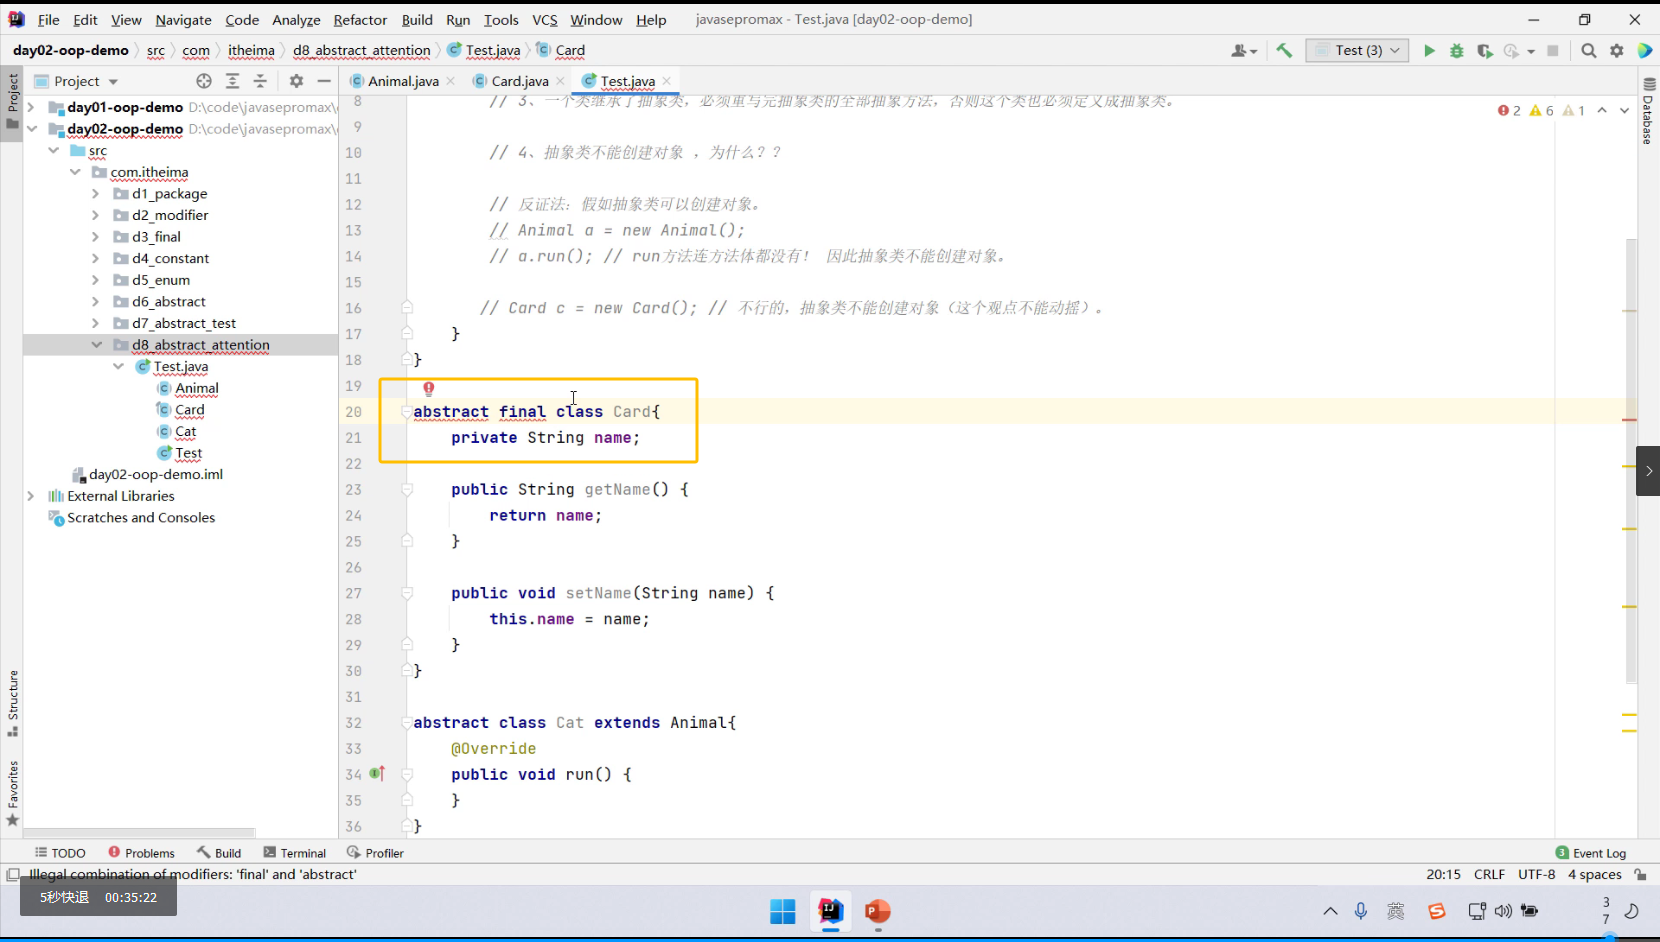Toggle the Structure tool window

(13, 703)
